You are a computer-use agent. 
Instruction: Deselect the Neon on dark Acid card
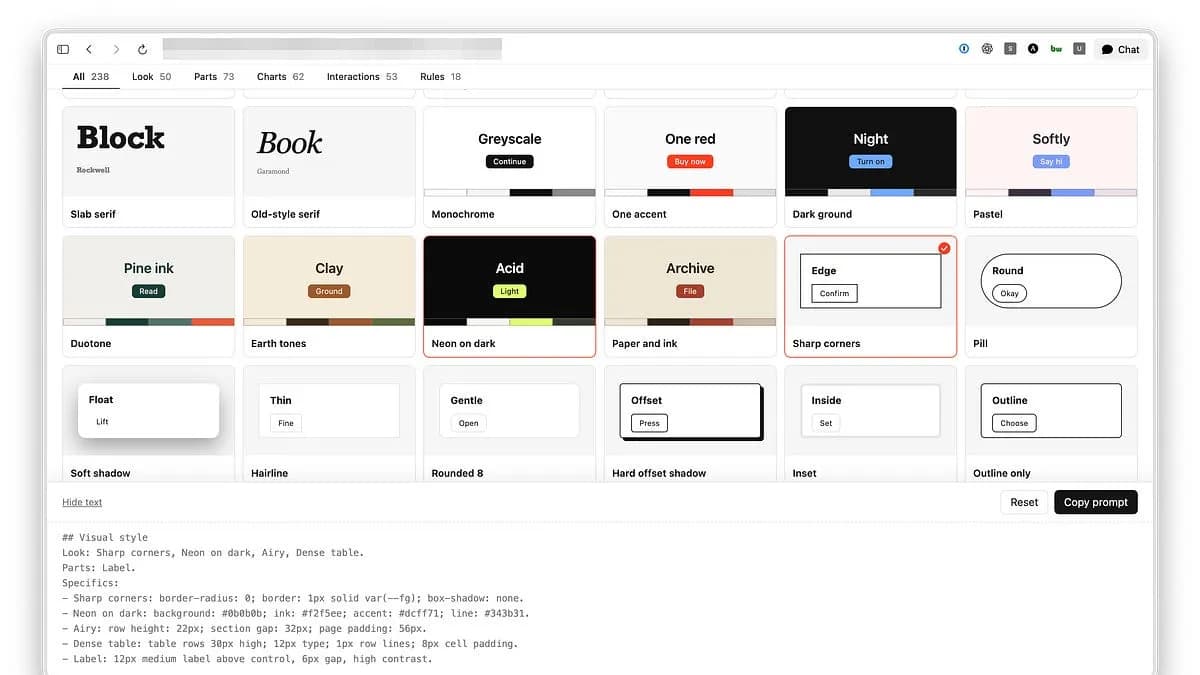point(510,296)
